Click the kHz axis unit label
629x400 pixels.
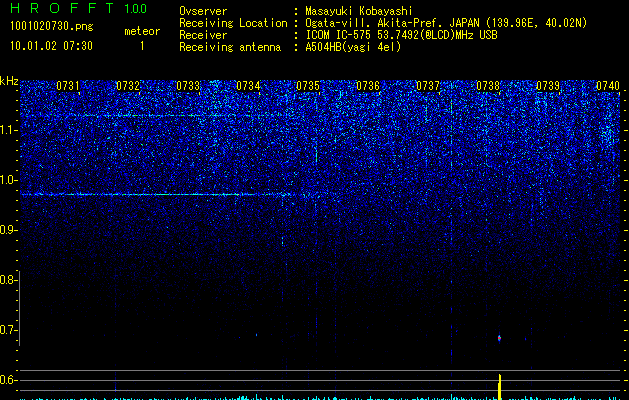9,81
